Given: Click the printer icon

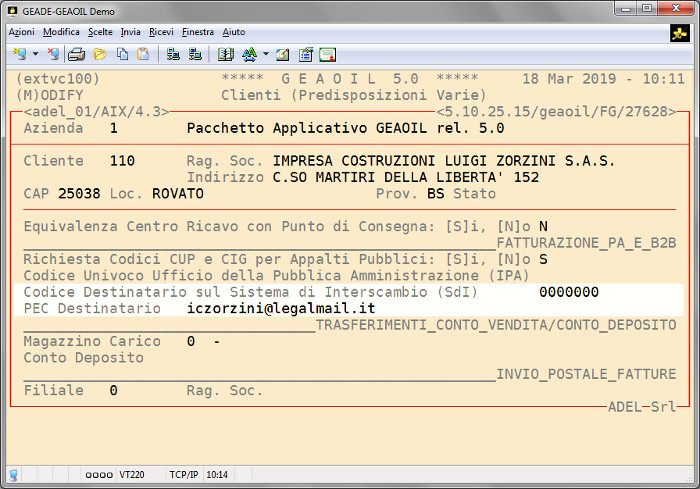Looking at the screenshot, I should [76, 54].
